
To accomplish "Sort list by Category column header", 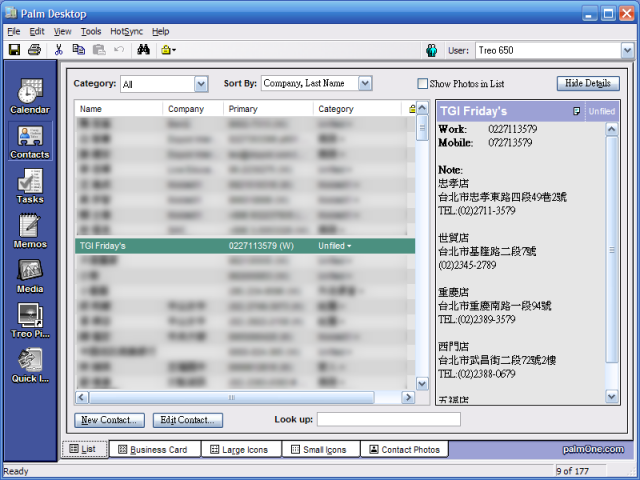I will 357,109.
